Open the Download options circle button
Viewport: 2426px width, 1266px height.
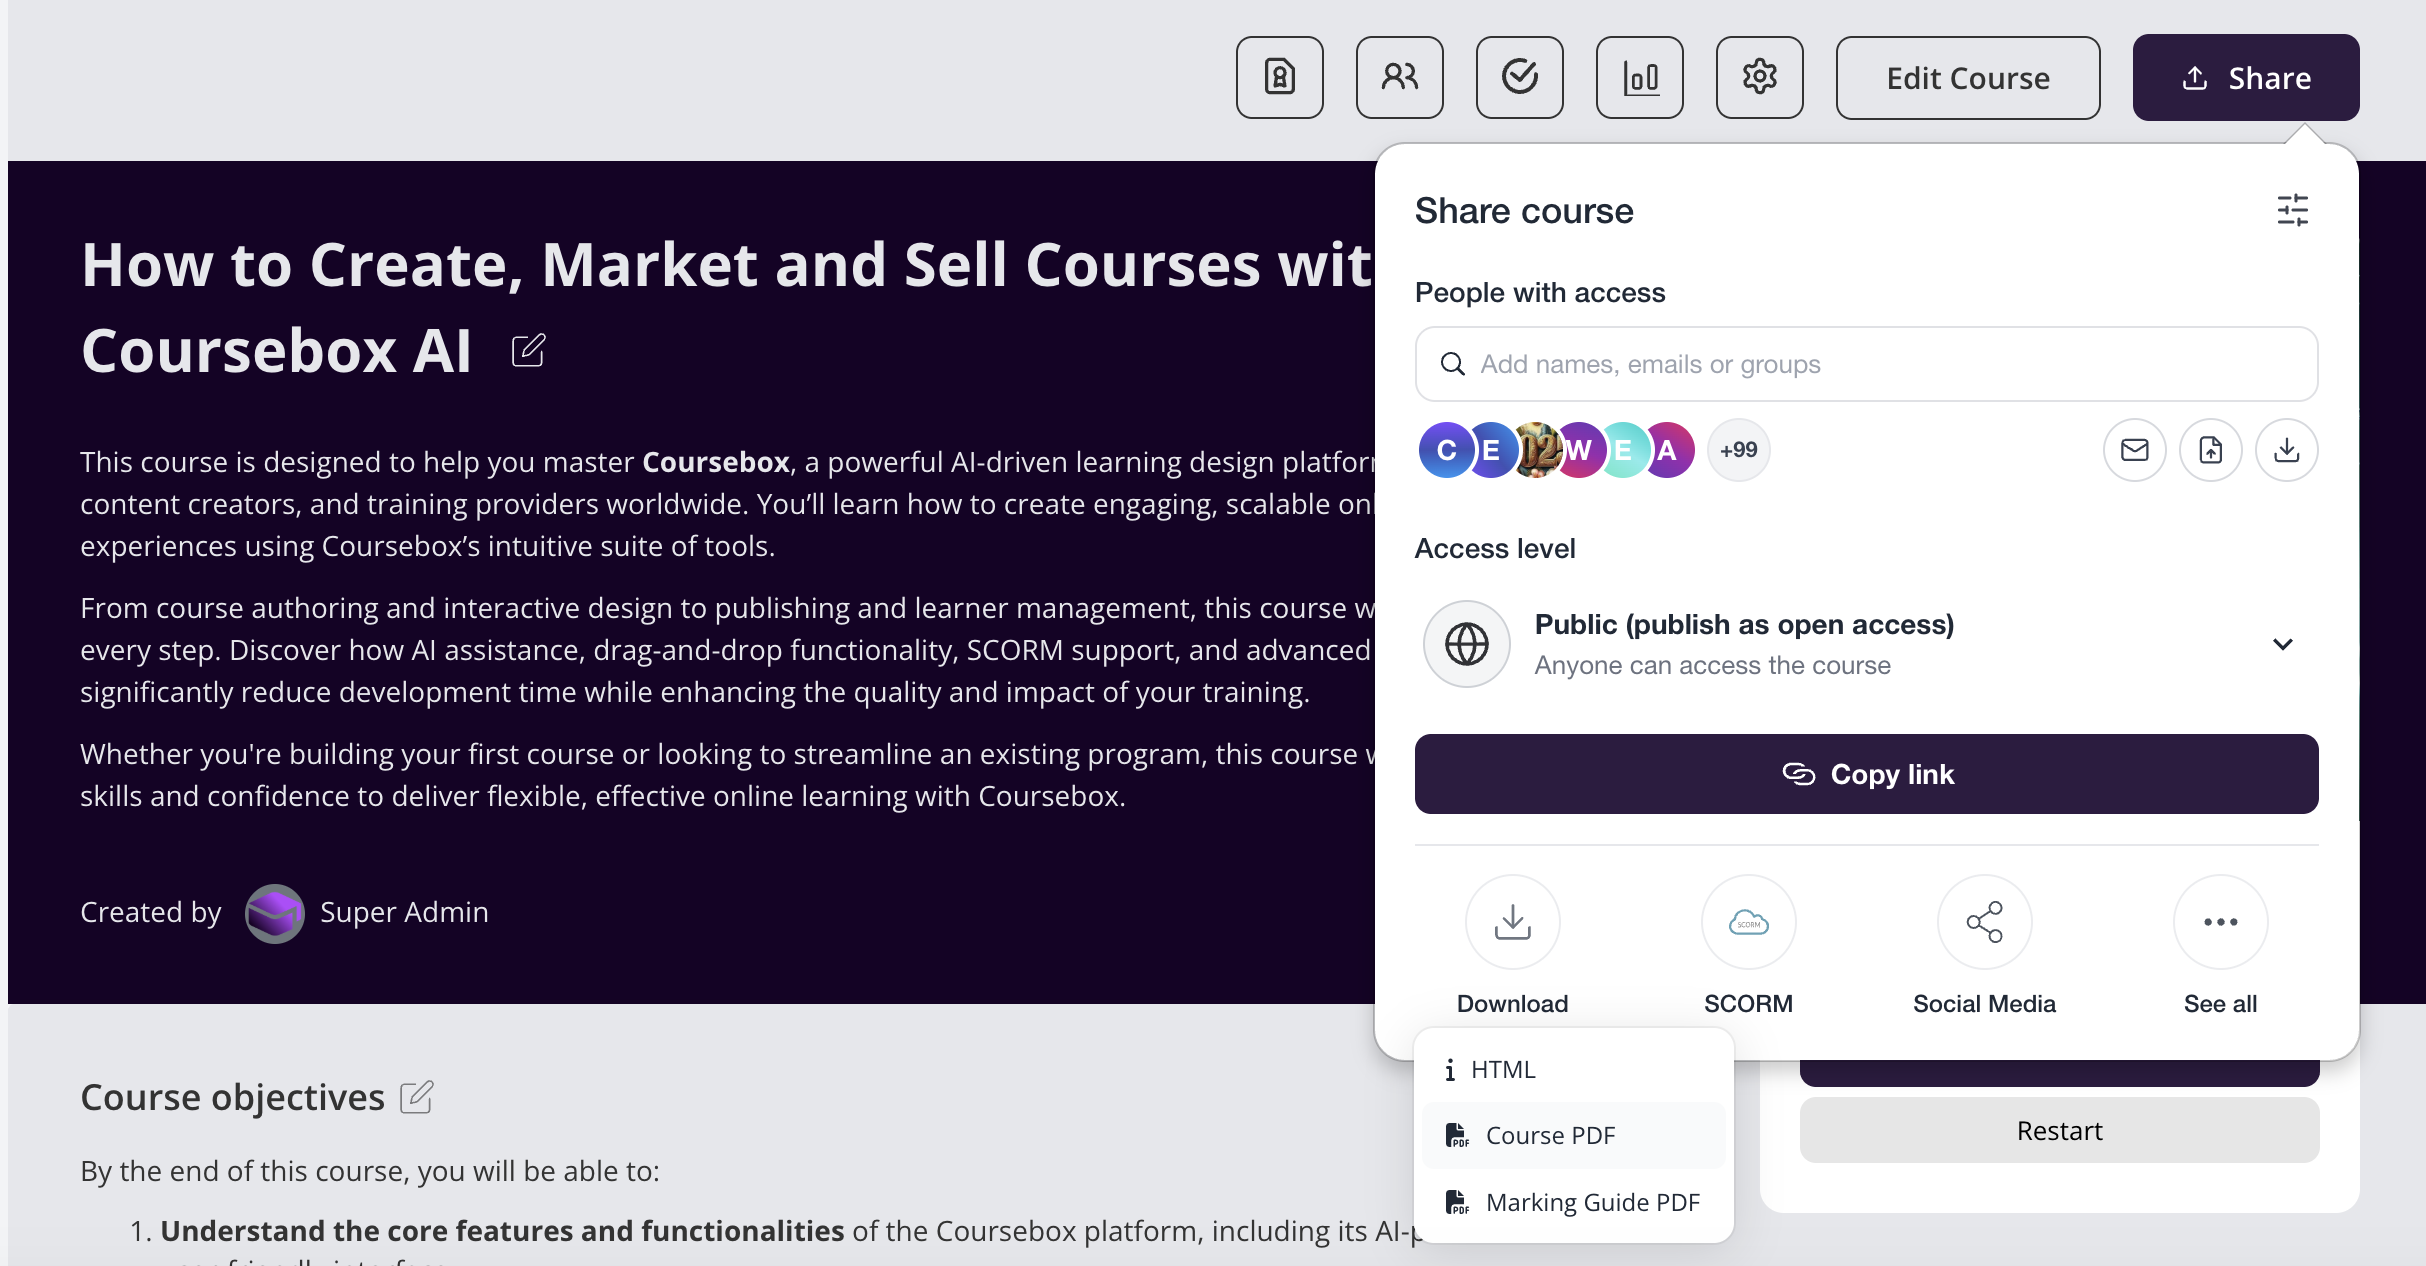click(x=1512, y=922)
